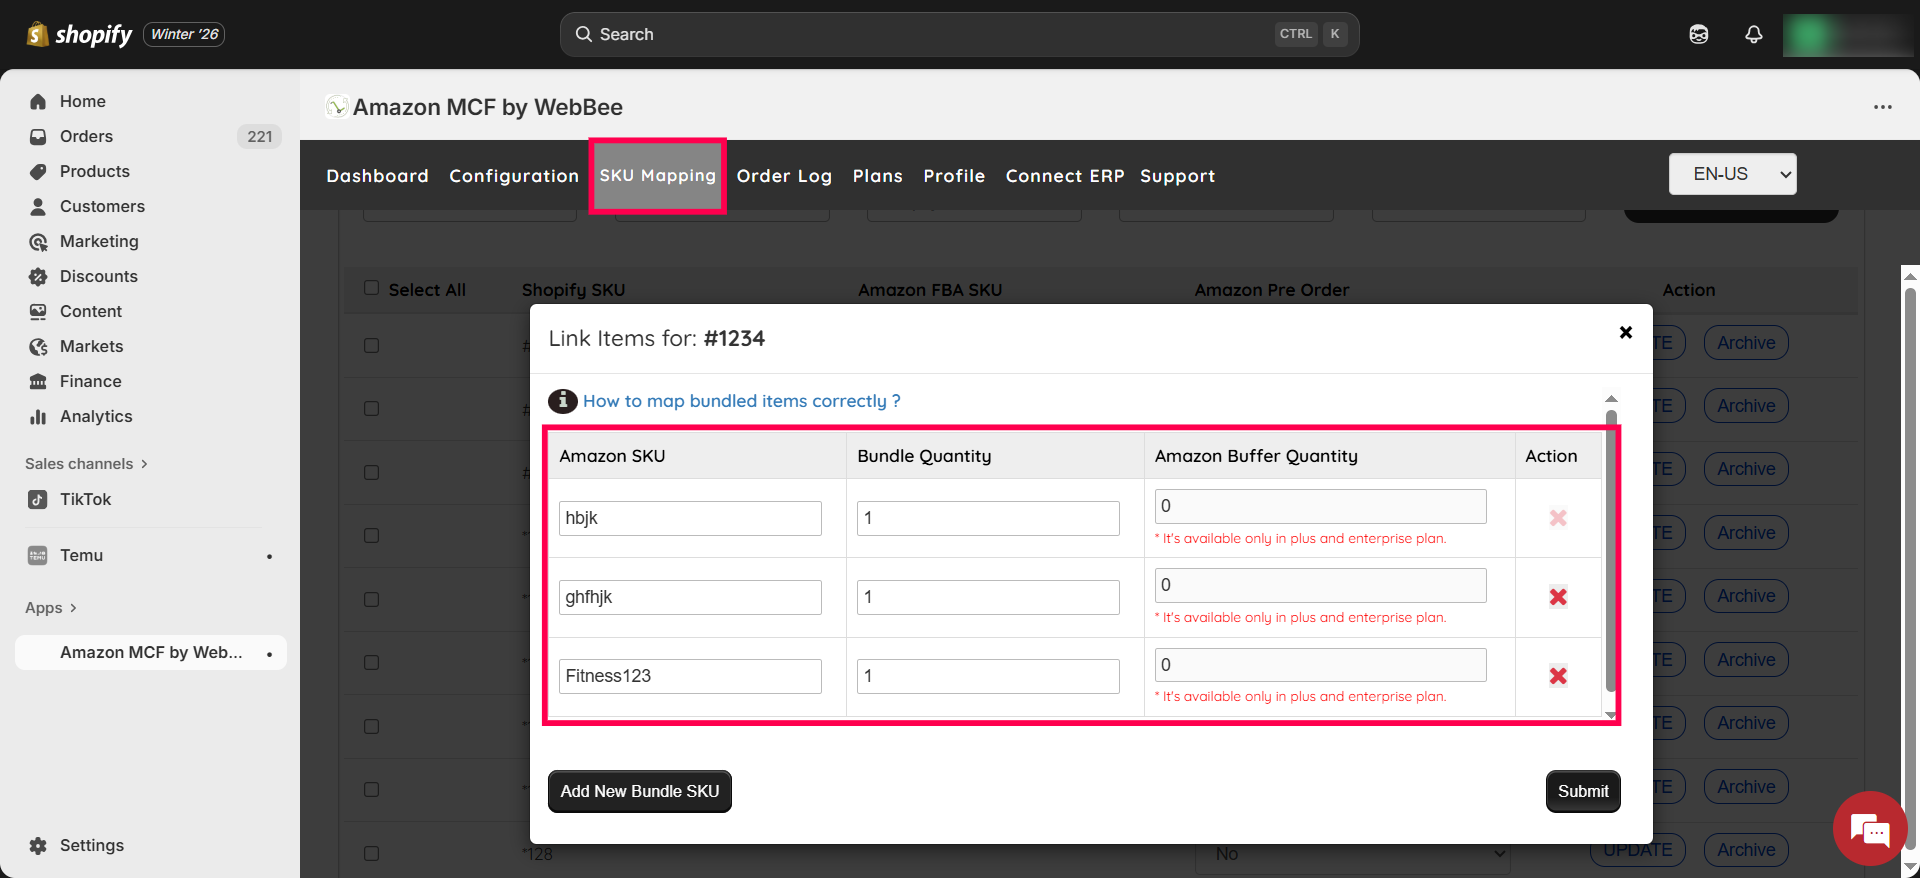Open 'How to map bundled items correctly' link
Viewport: 1920px width, 878px height.
(x=741, y=401)
